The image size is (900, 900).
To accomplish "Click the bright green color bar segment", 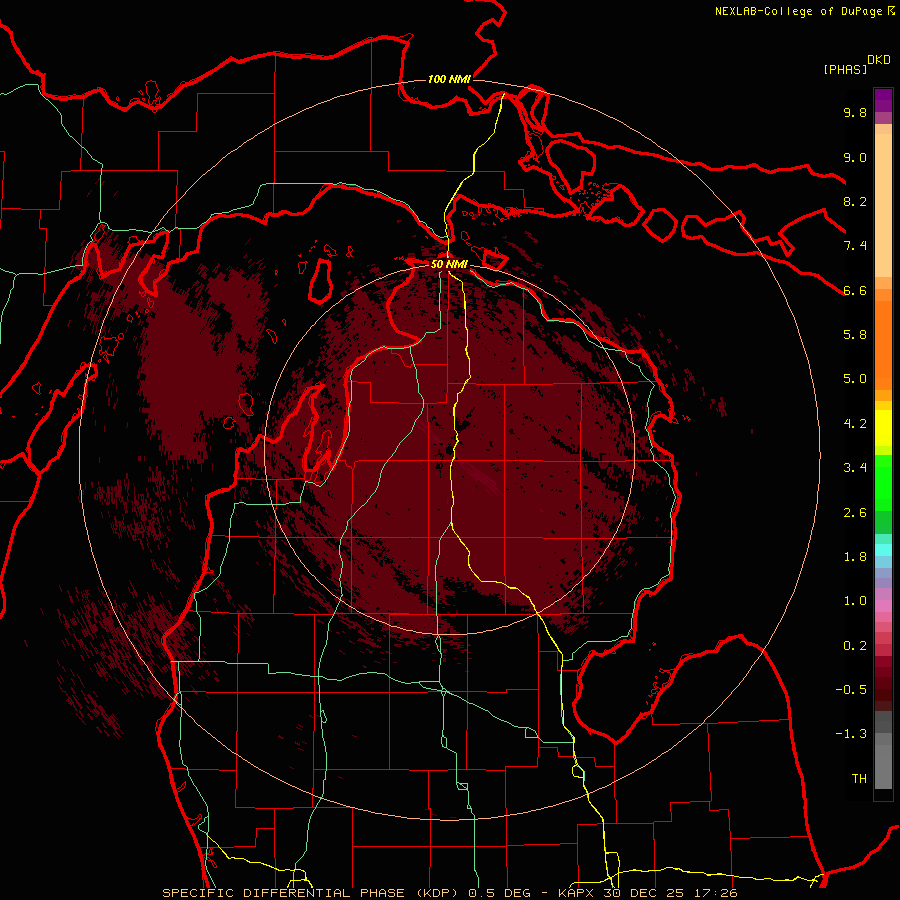I will tap(883, 483).
